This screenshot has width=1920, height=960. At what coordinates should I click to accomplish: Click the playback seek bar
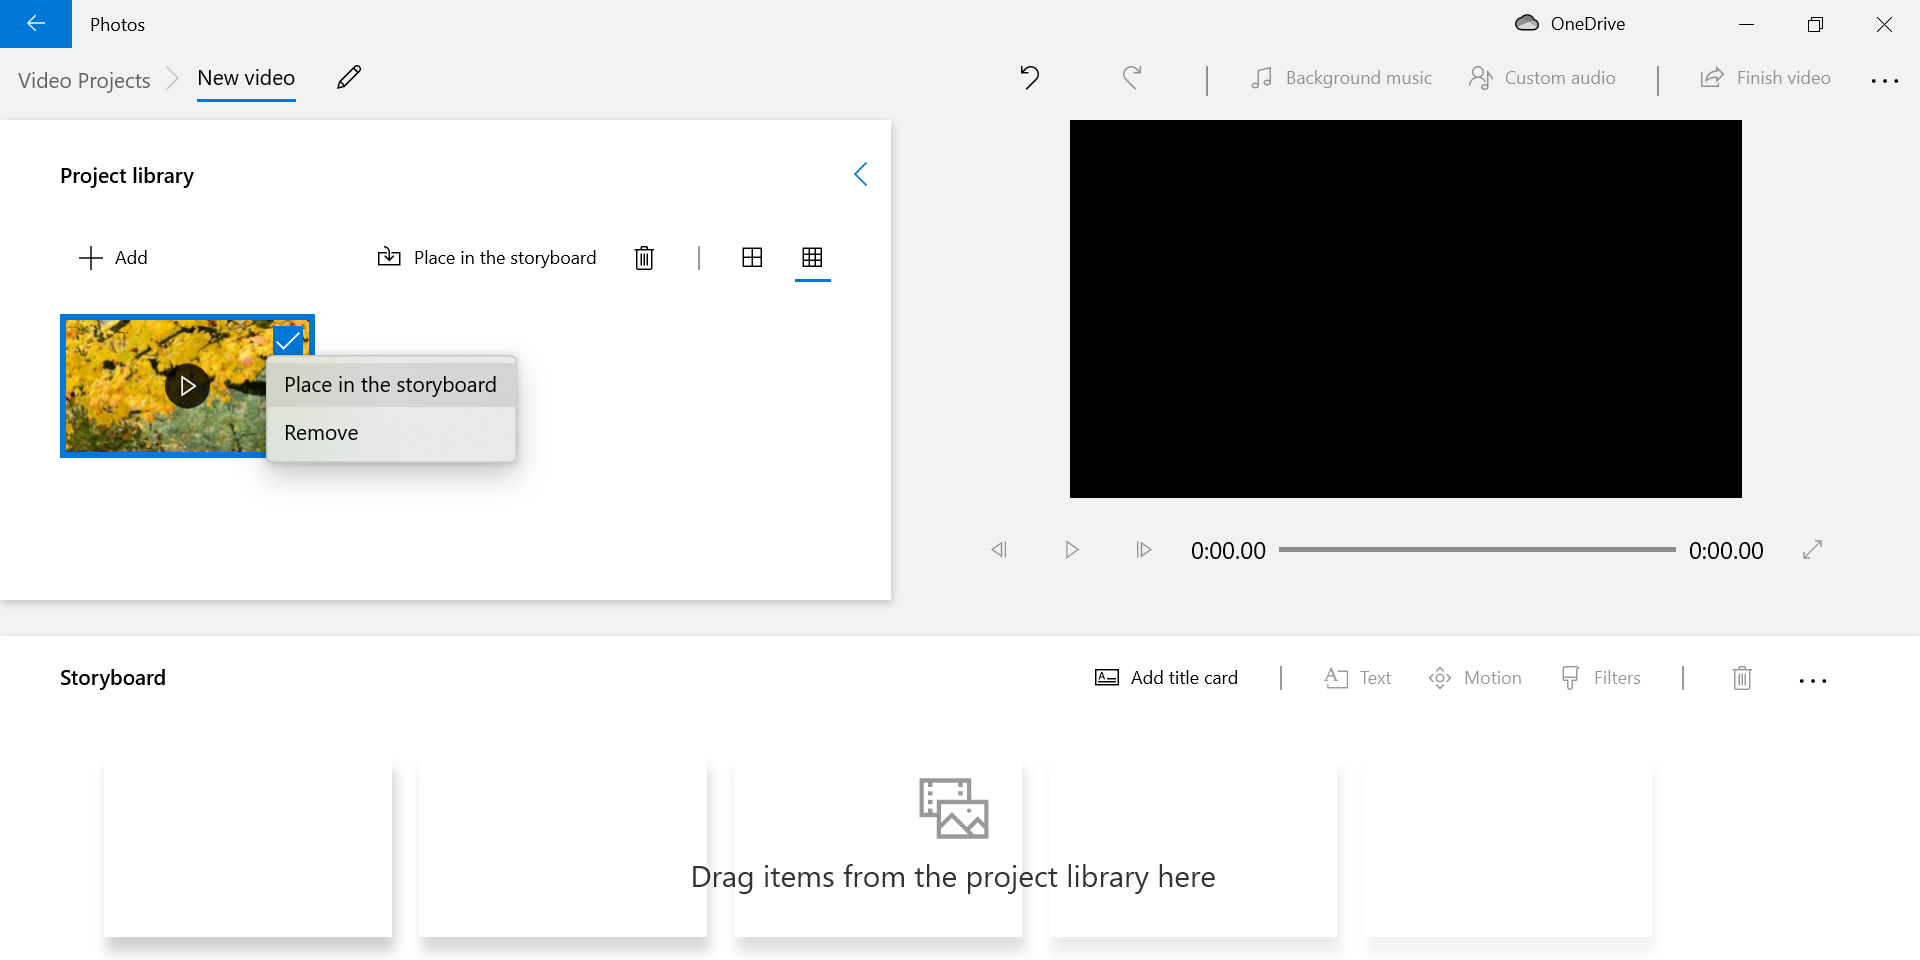1478,549
